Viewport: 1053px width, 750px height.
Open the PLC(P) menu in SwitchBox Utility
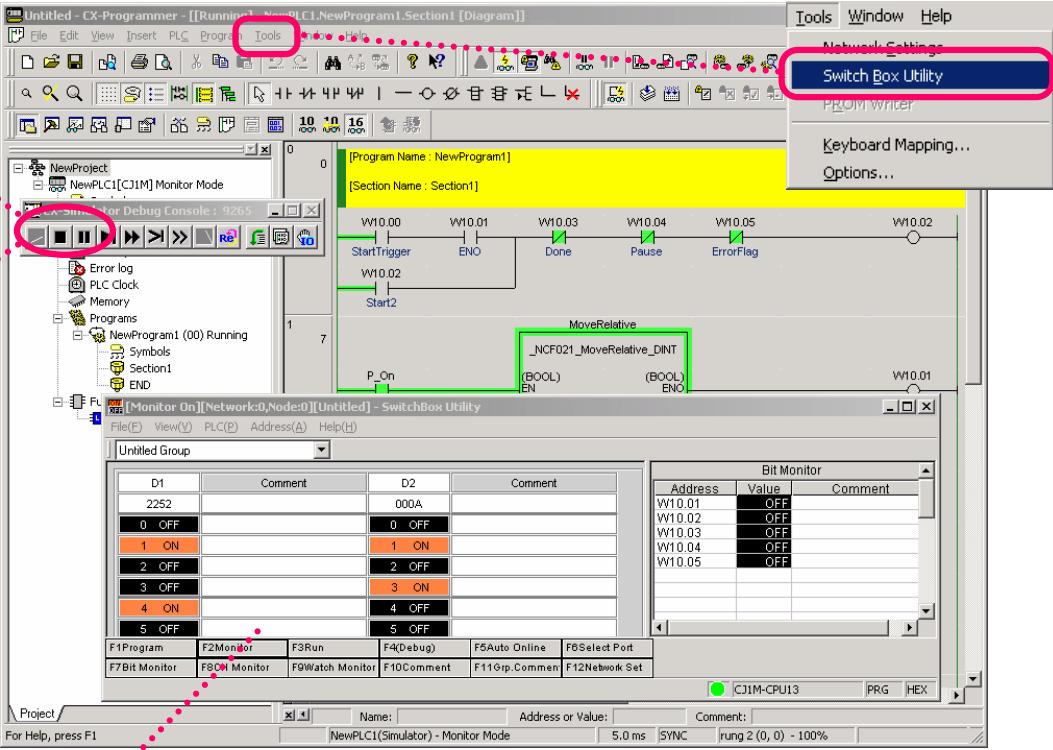click(x=221, y=426)
